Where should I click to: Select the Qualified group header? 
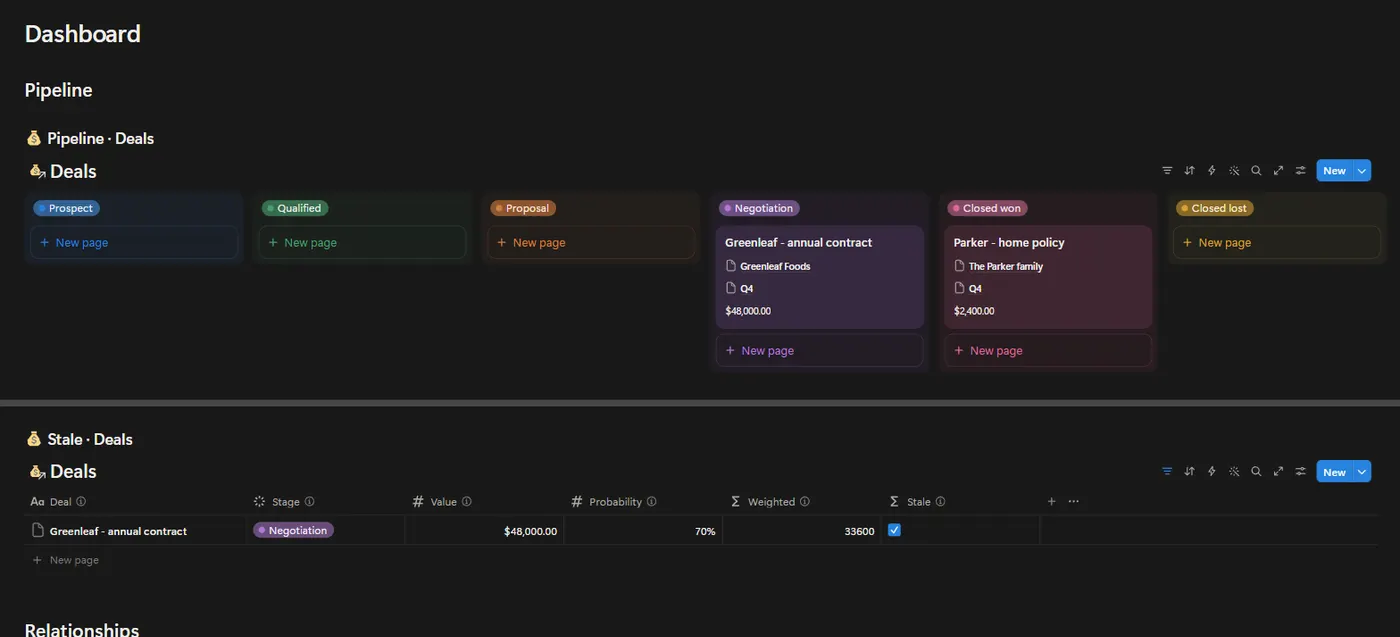point(295,208)
